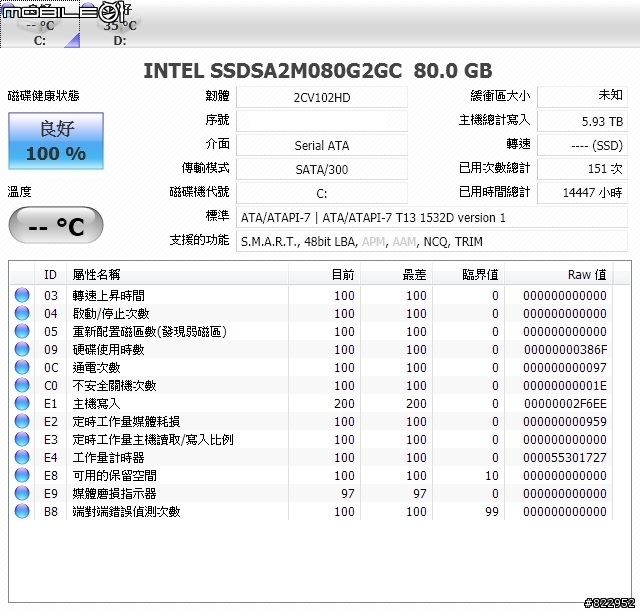The width and height of the screenshot is (640, 611).
Task: Click status icon next to 可用的保留空間
Action: pyautogui.click(x=21, y=476)
